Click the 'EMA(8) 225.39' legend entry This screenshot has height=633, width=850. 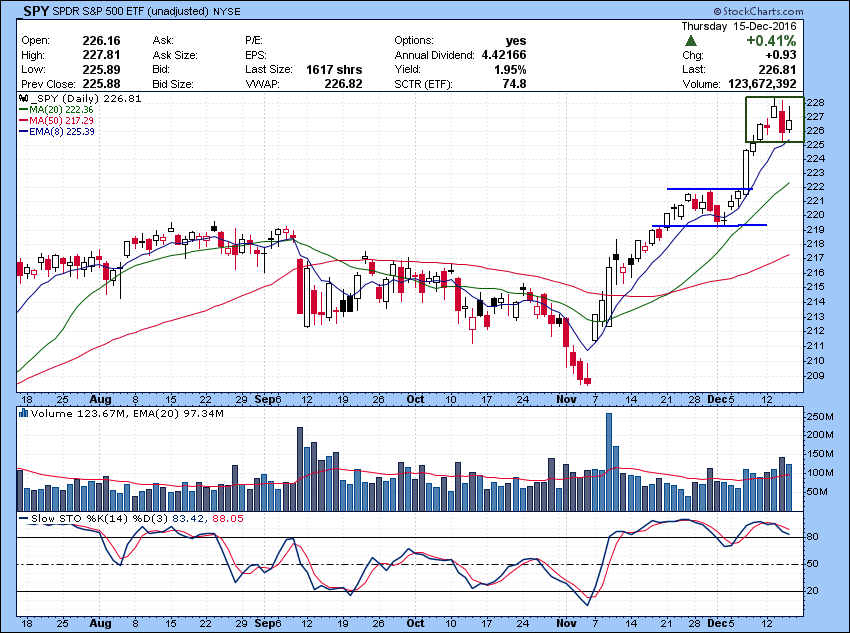click(62, 131)
